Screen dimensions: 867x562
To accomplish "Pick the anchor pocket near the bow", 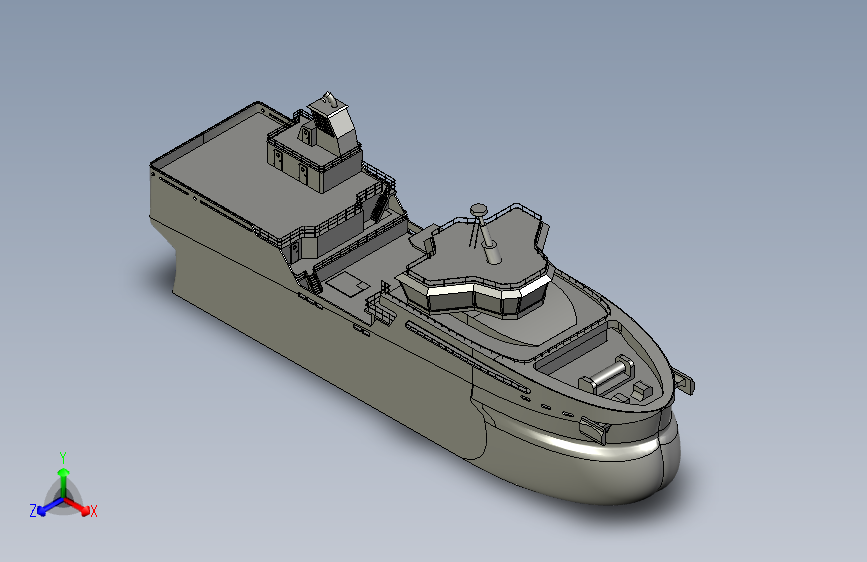I will pyautogui.click(x=594, y=428).
